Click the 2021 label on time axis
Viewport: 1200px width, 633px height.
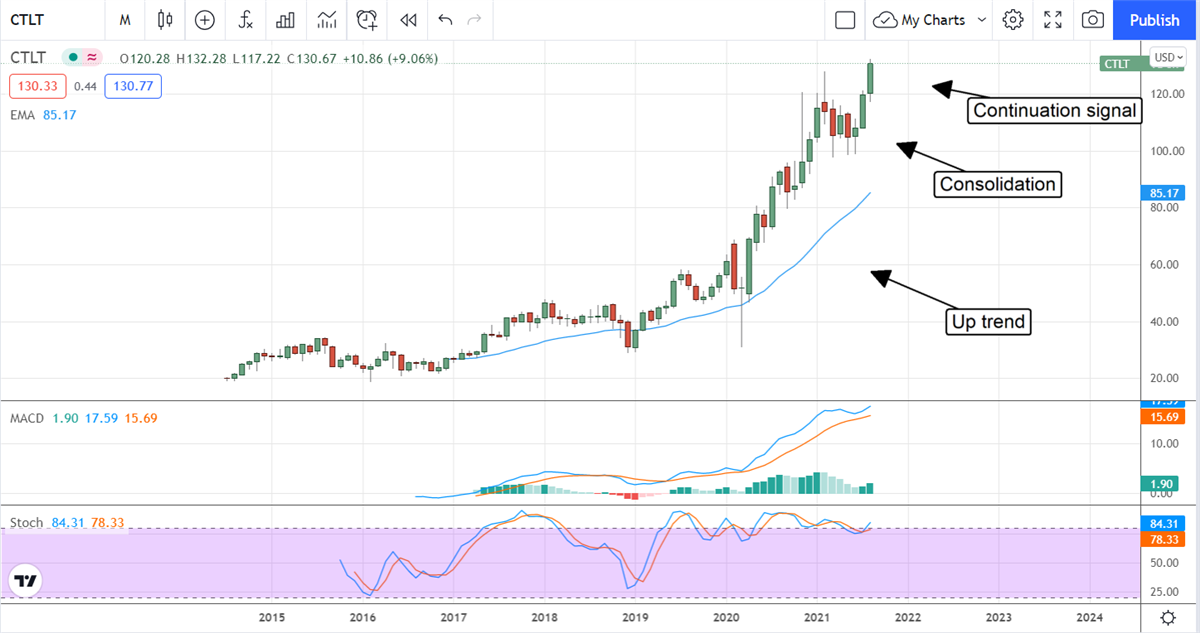click(818, 618)
